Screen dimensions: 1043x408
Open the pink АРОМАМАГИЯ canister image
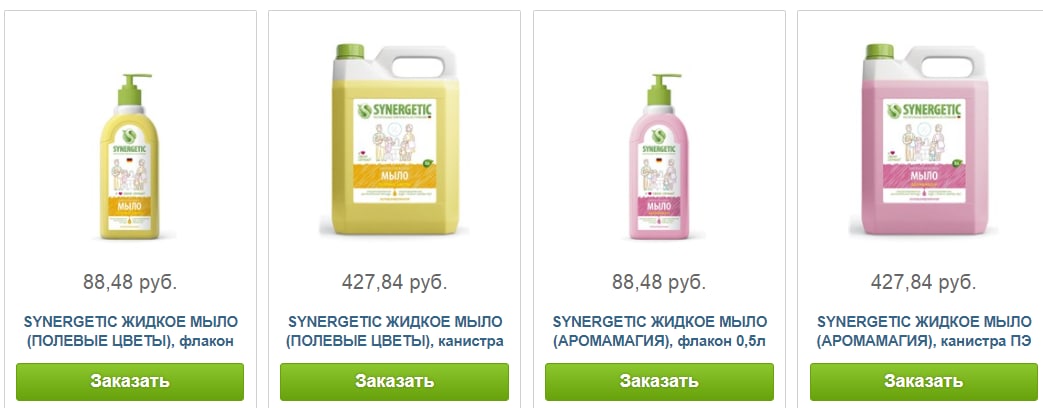click(x=925, y=139)
